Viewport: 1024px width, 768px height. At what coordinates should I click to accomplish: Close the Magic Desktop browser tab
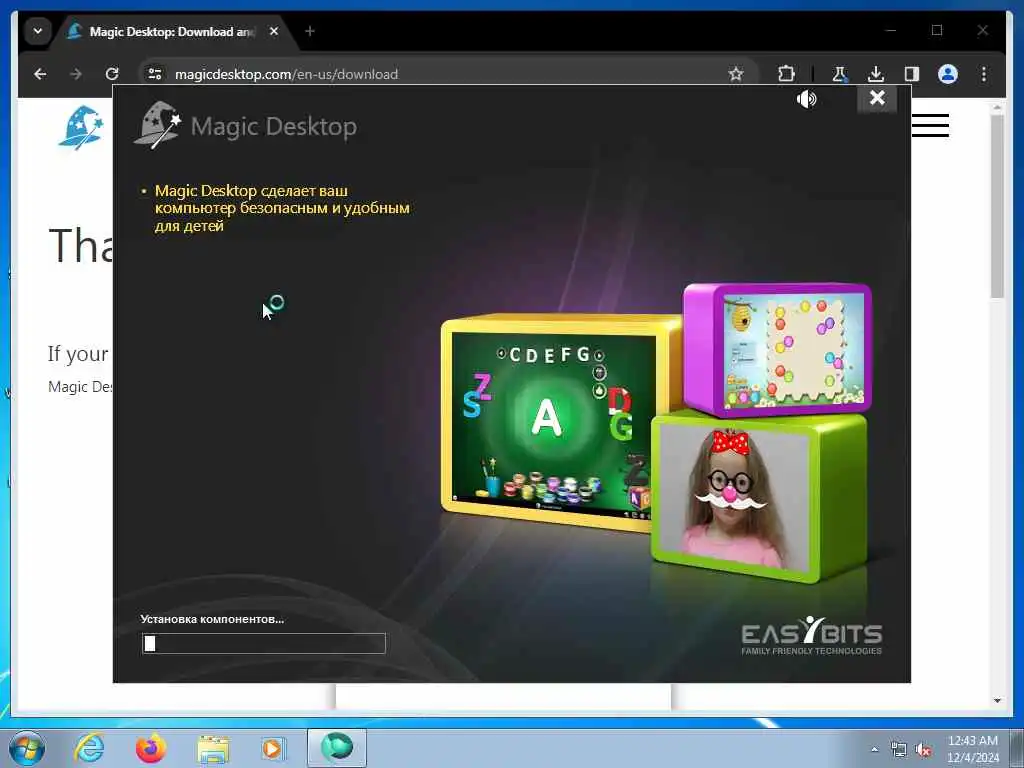(x=274, y=31)
